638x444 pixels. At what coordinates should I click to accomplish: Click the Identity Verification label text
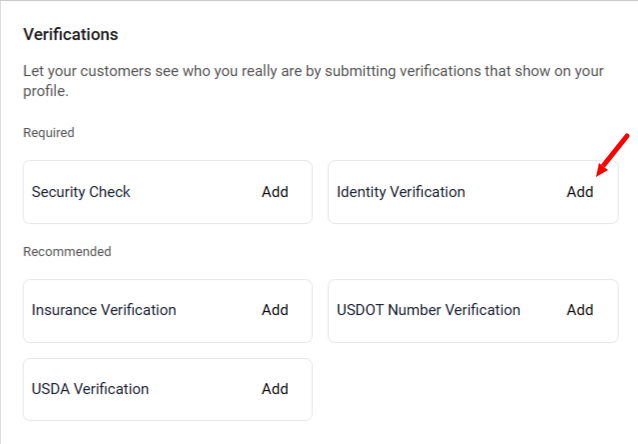(x=401, y=192)
